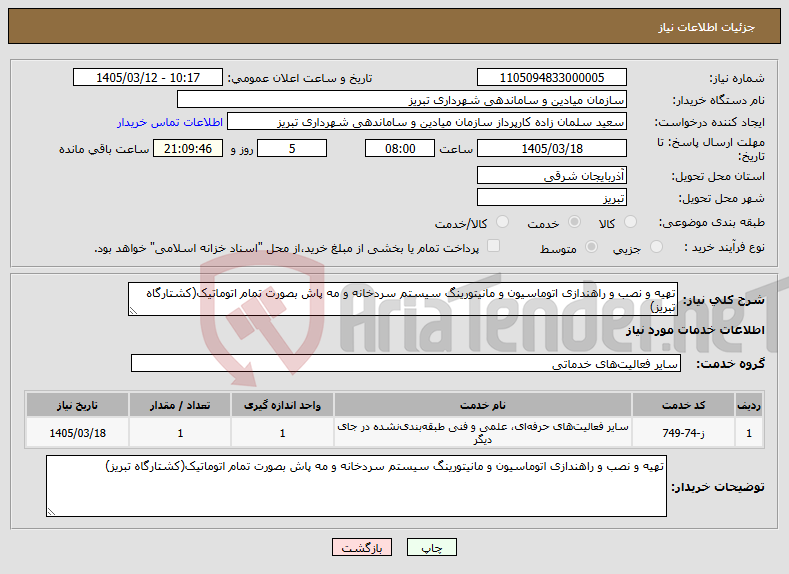Click the جزئیات اطلاعات نیاز header title

[706, 27]
